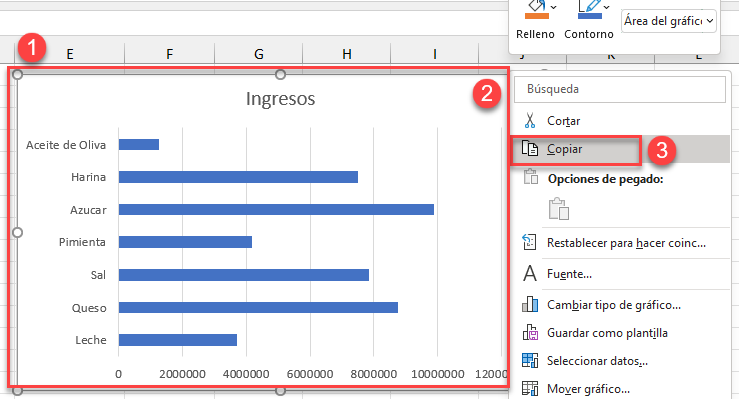Select column header I

click(435, 54)
